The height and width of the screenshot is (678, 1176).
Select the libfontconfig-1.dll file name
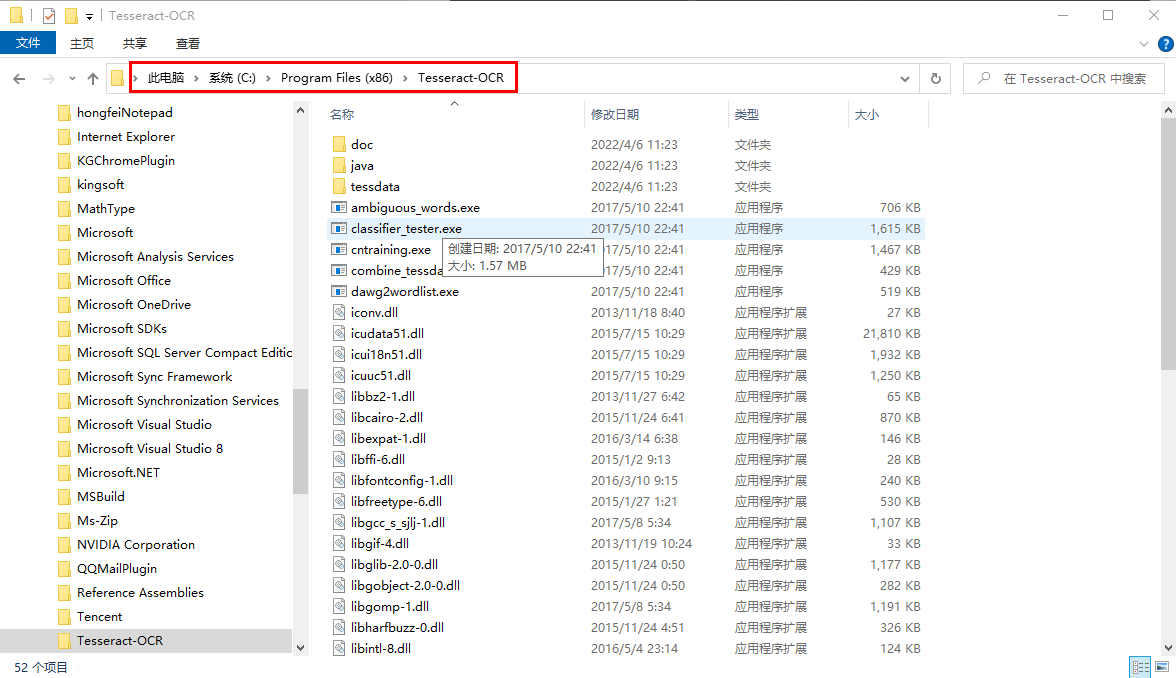pos(402,480)
